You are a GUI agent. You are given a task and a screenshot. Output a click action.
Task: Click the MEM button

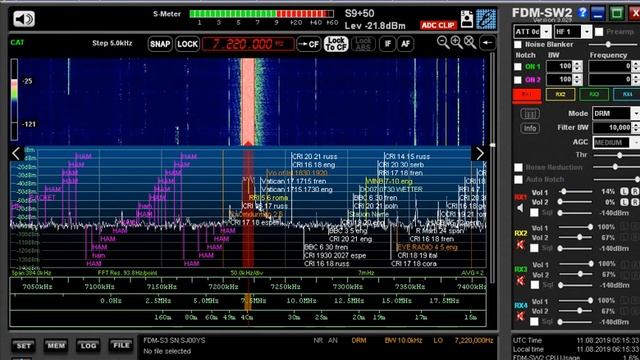[56, 346]
